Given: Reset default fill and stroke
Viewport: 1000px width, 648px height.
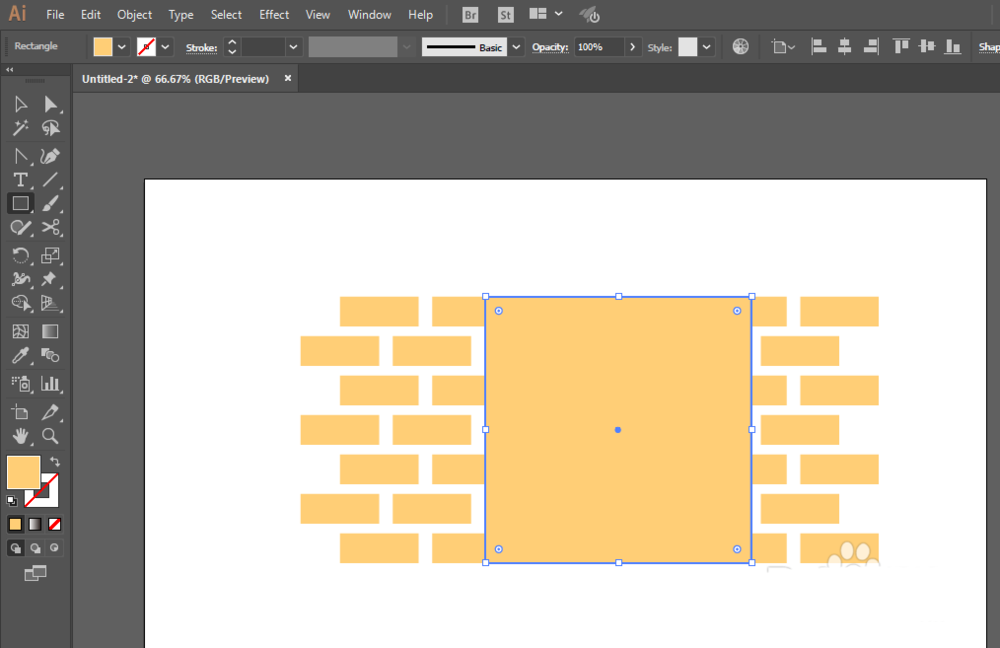Looking at the screenshot, I should click(x=11, y=501).
